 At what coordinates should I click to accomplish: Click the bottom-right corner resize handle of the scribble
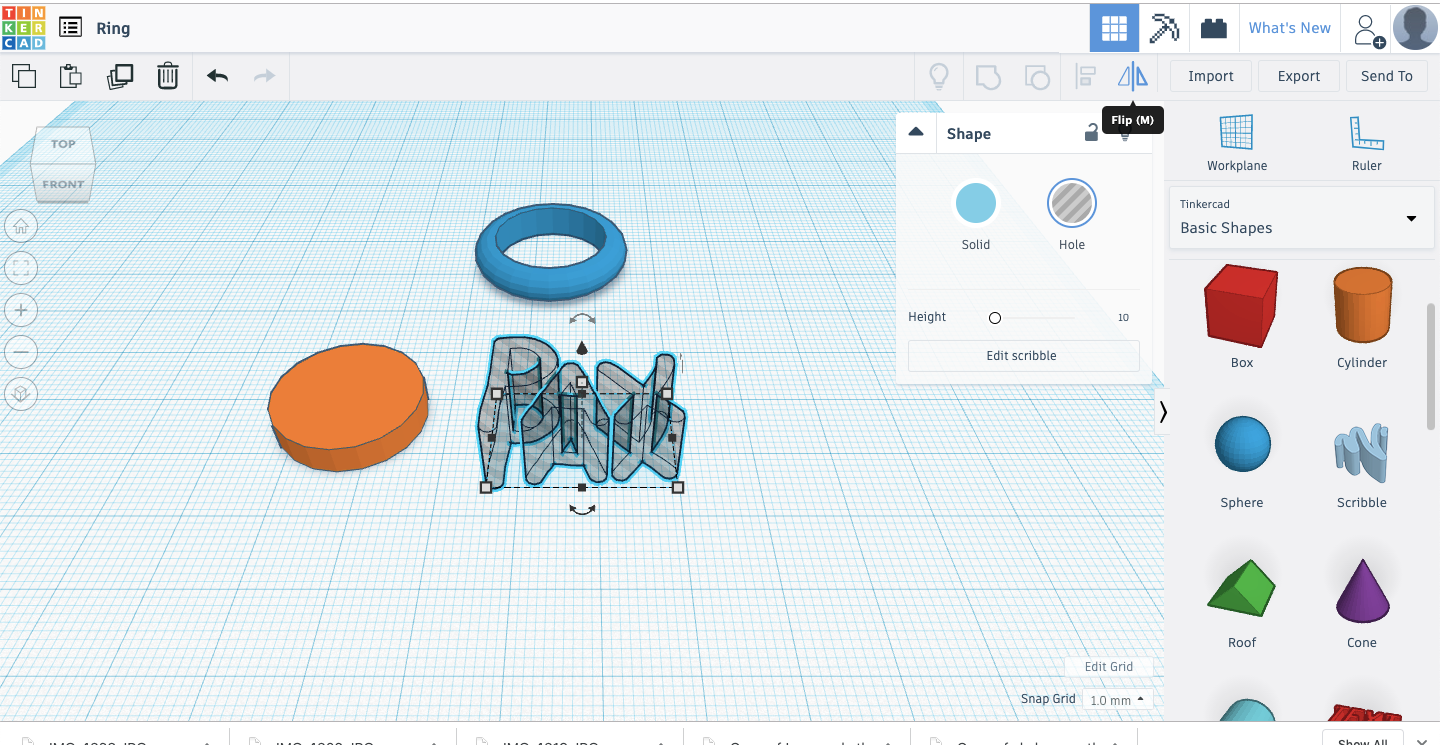click(x=678, y=487)
